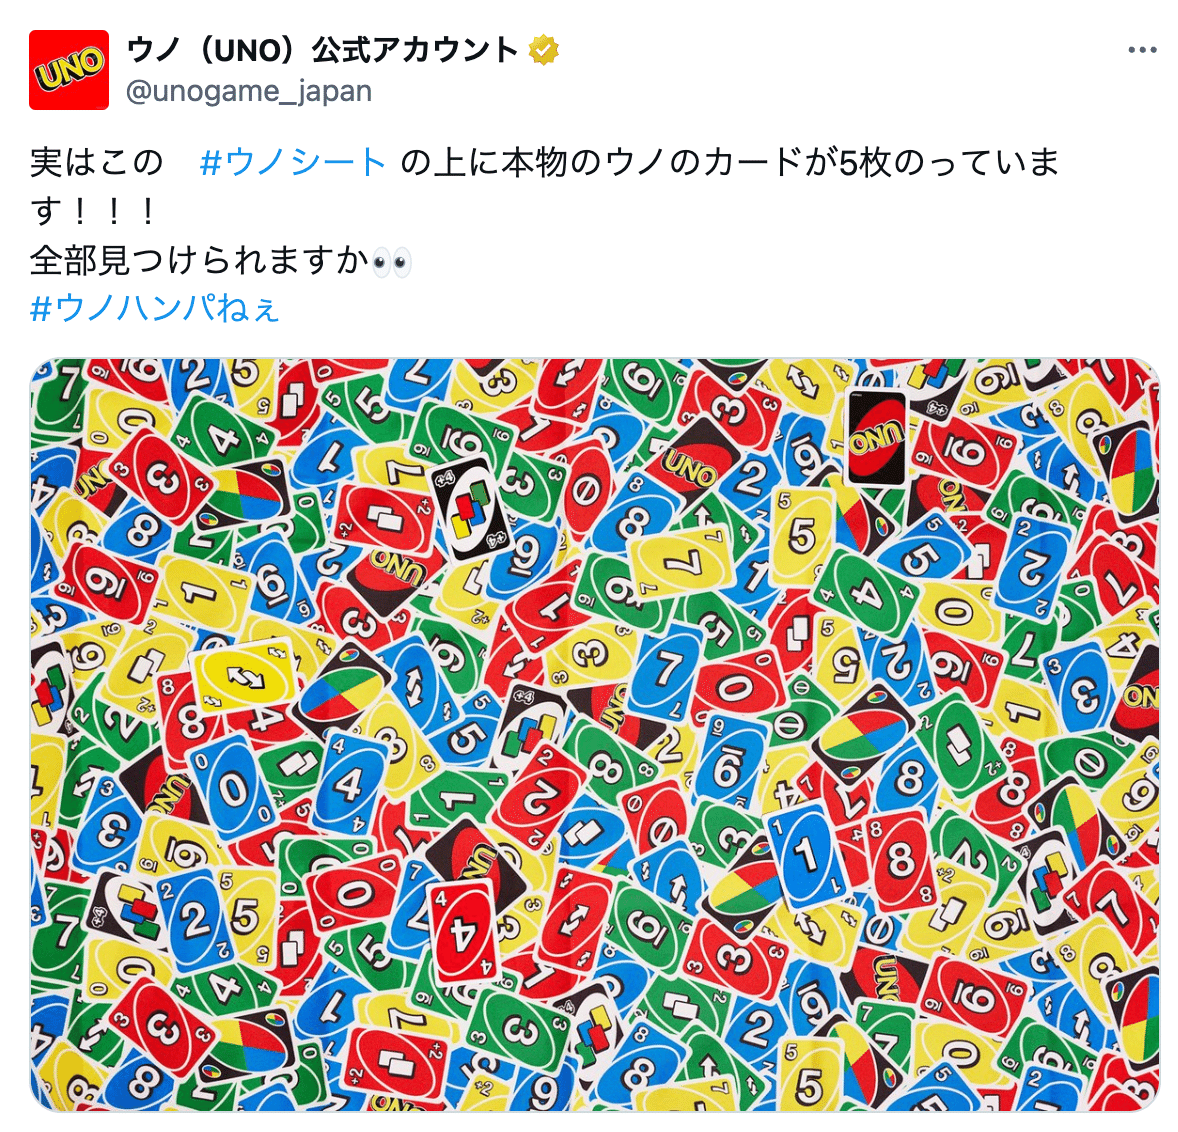The image size is (1178, 1132).
Task: Select the text 全部見つけられますか
Action: [200, 260]
